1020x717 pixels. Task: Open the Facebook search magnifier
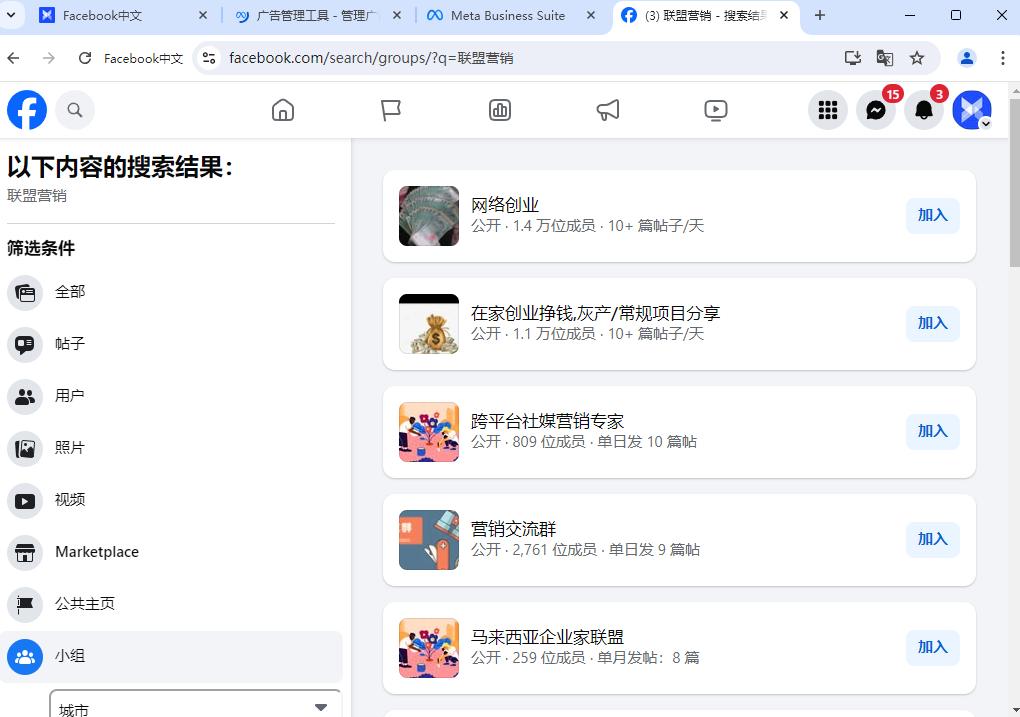[75, 110]
